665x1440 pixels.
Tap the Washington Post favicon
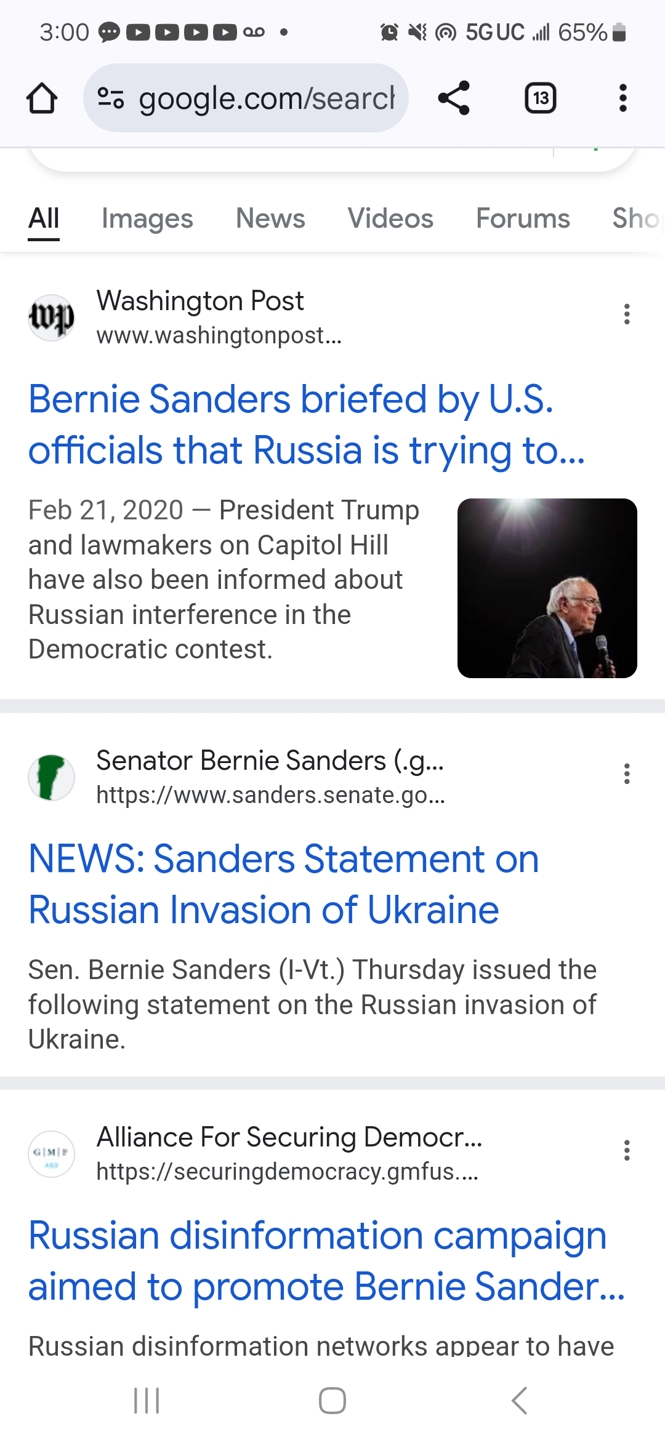click(51, 318)
